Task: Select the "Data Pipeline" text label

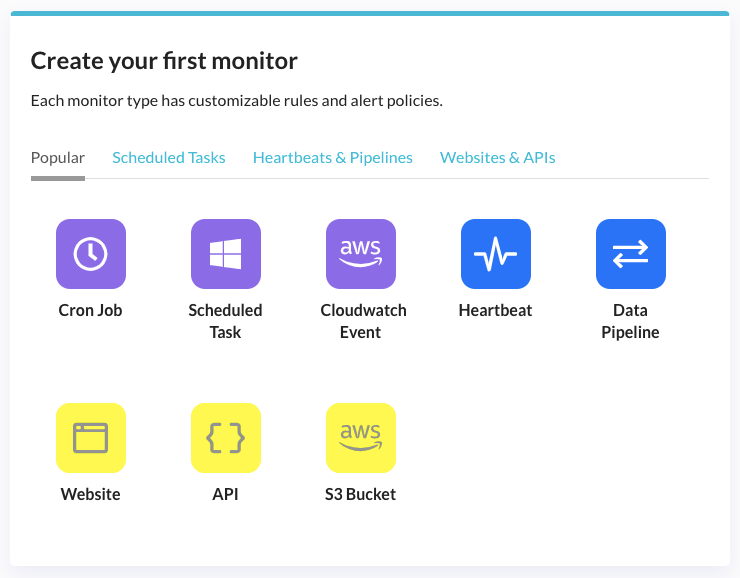Action: click(x=630, y=321)
